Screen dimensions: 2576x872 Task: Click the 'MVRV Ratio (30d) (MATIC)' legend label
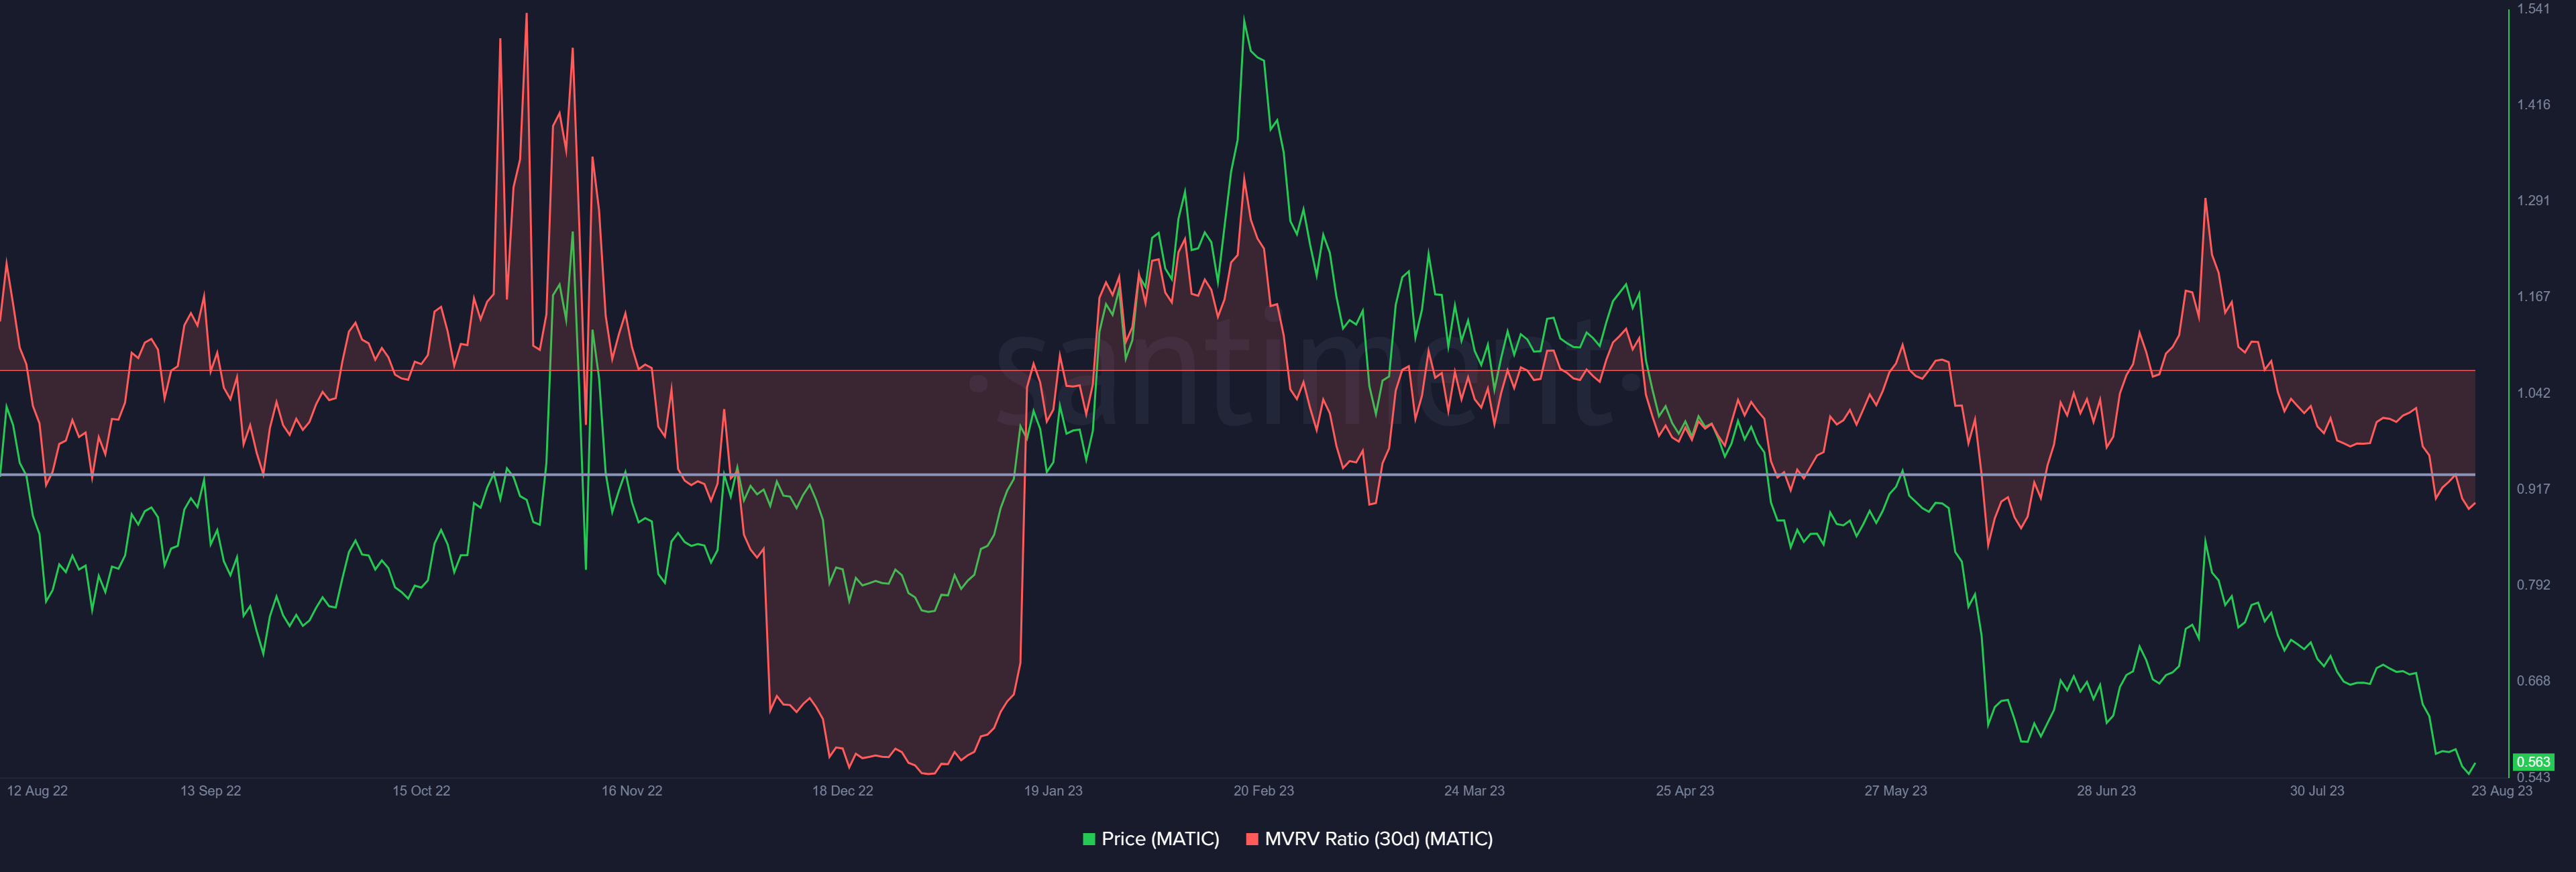(1378, 839)
